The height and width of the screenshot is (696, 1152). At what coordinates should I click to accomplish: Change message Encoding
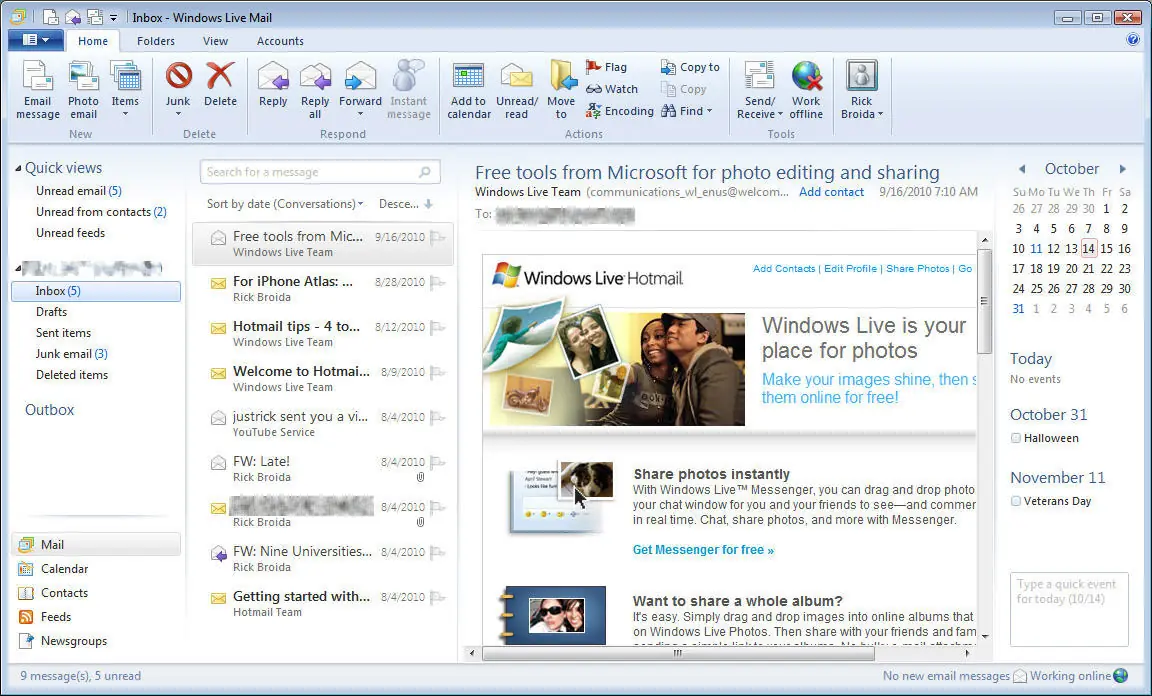click(x=619, y=111)
